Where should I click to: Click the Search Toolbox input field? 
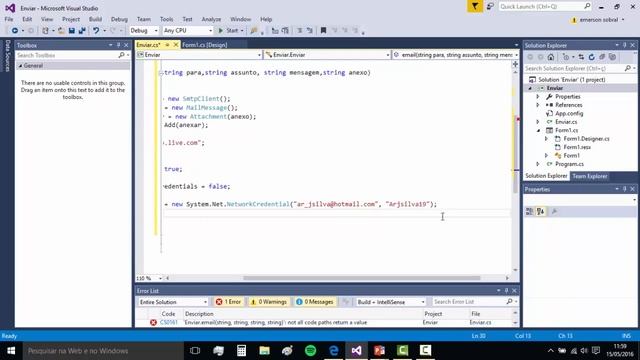click(x=67, y=55)
